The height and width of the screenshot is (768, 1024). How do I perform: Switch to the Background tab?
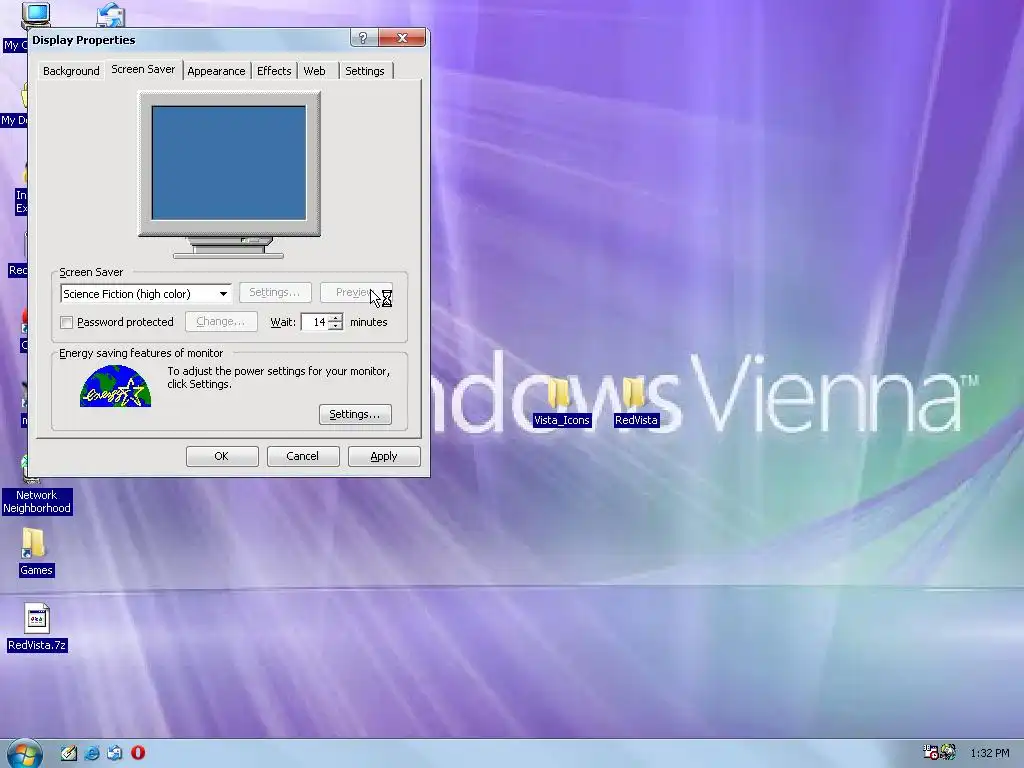click(x=71, y=71)
